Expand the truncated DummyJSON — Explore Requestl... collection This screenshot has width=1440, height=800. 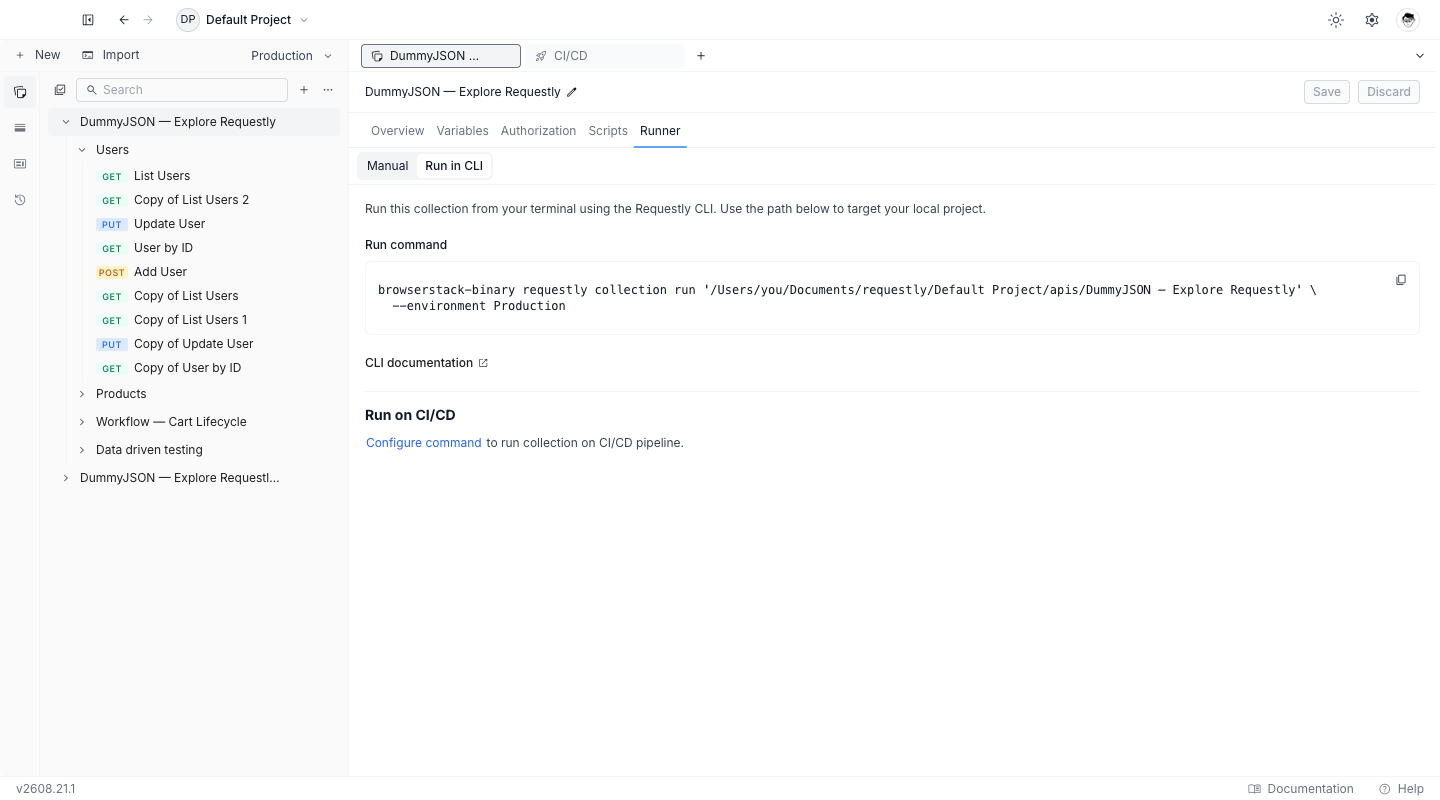(66, 478)
